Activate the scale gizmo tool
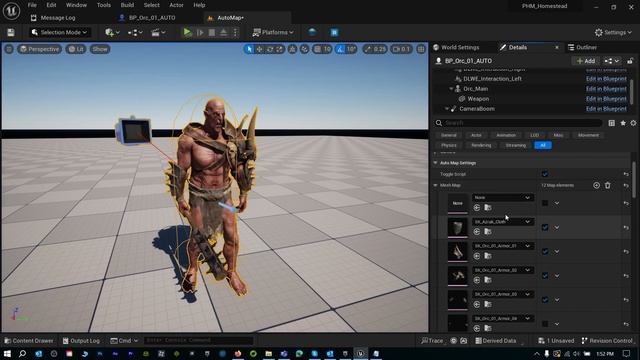 click(280, 49)
